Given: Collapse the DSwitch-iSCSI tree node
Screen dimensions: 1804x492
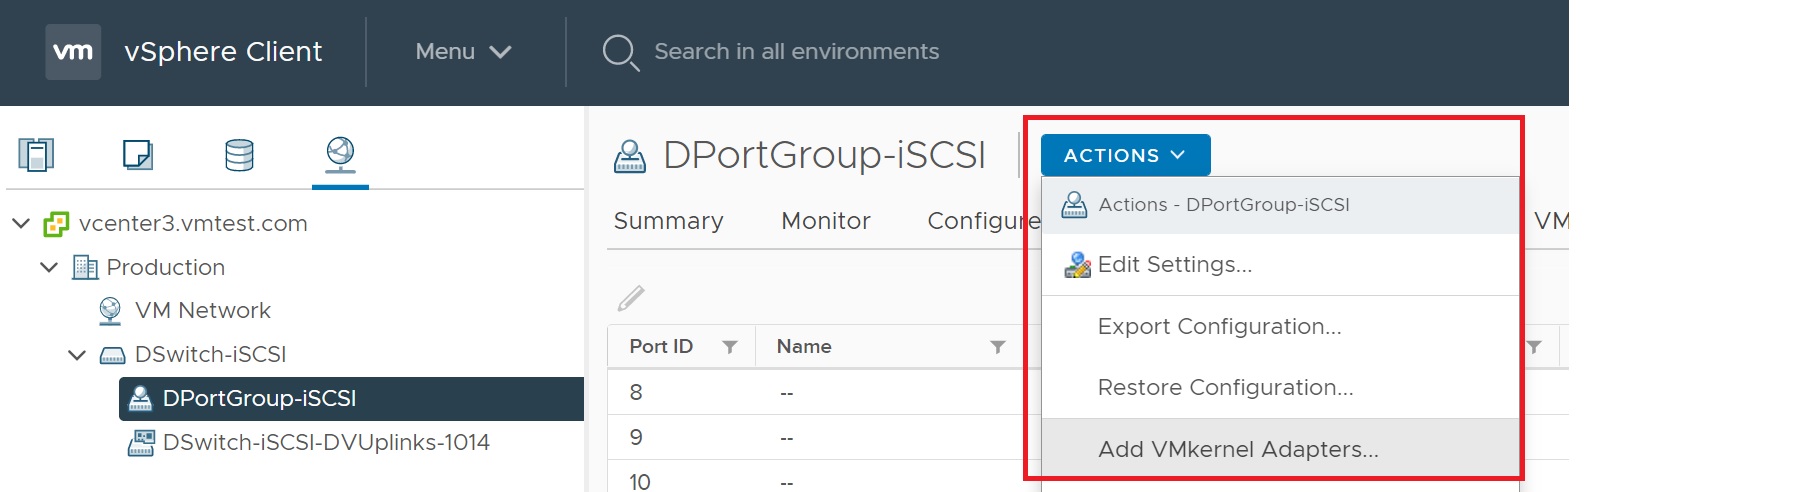Looking at the screenshot, I should (x=77, y=354).
